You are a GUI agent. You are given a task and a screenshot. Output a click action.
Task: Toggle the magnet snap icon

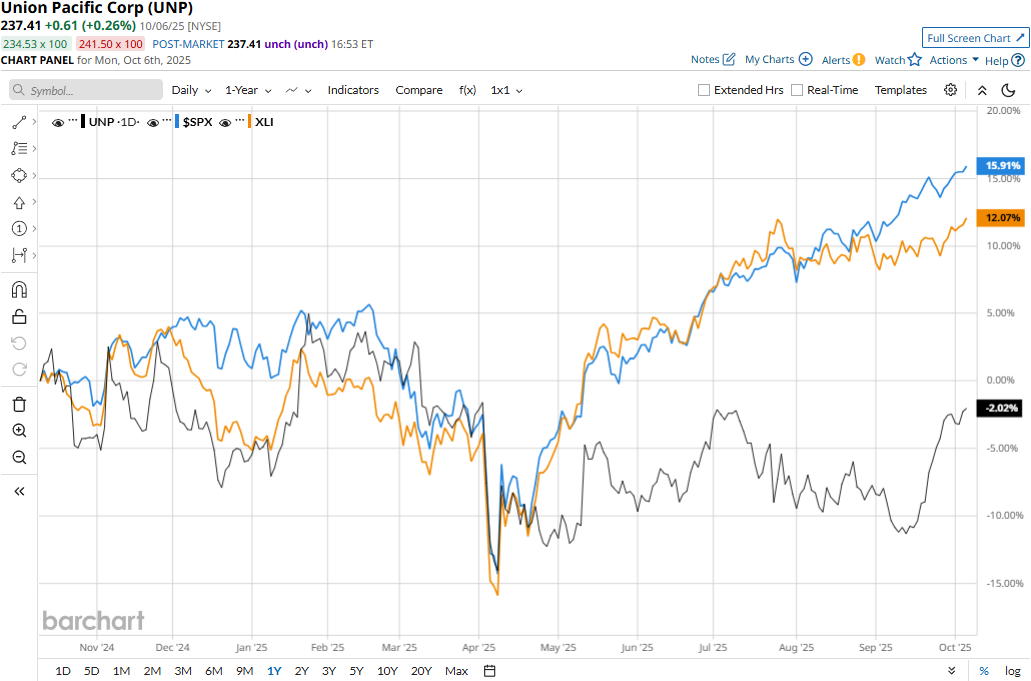click(19, 290)
